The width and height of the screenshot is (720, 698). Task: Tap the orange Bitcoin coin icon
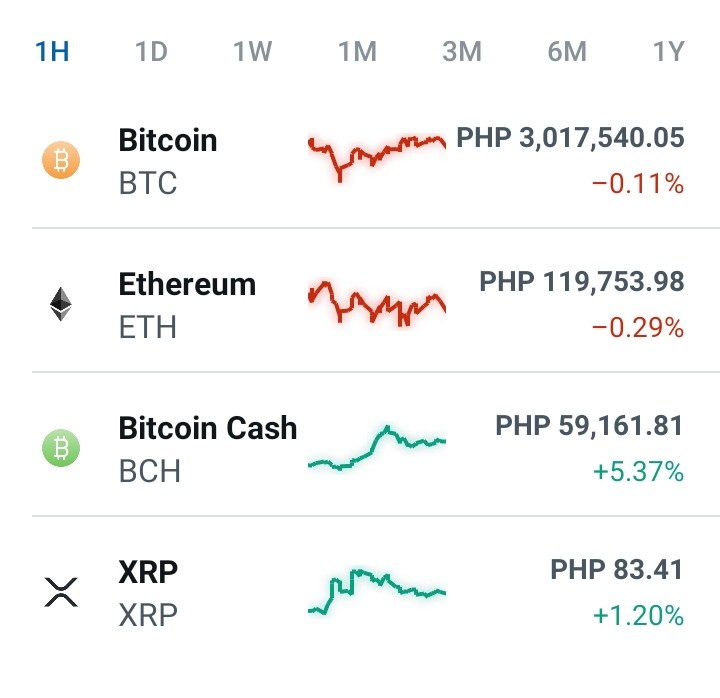[x=61, y=160]
